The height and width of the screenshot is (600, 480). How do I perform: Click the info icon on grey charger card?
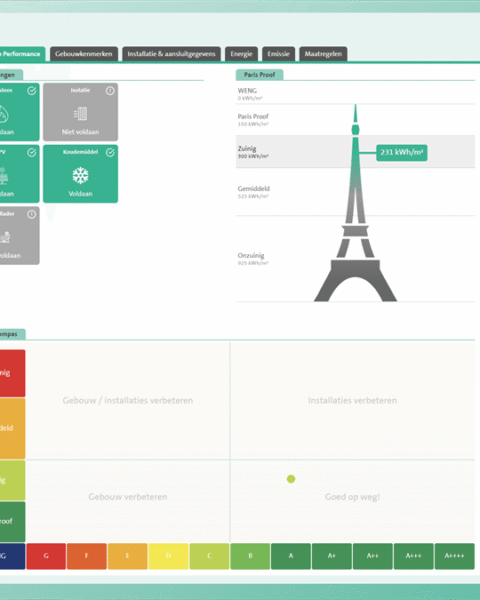(x=32, y=214)
